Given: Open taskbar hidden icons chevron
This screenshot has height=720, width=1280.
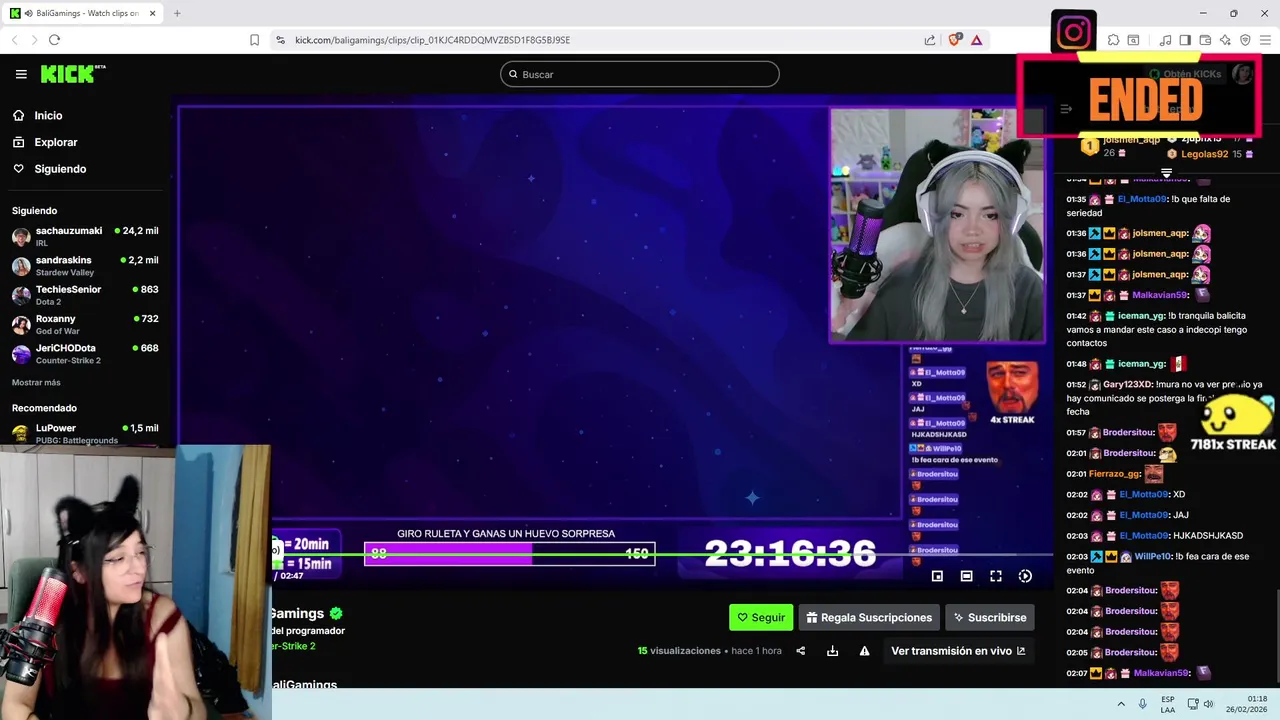Looking at the screenshot, I should (x=1121, y=705).
